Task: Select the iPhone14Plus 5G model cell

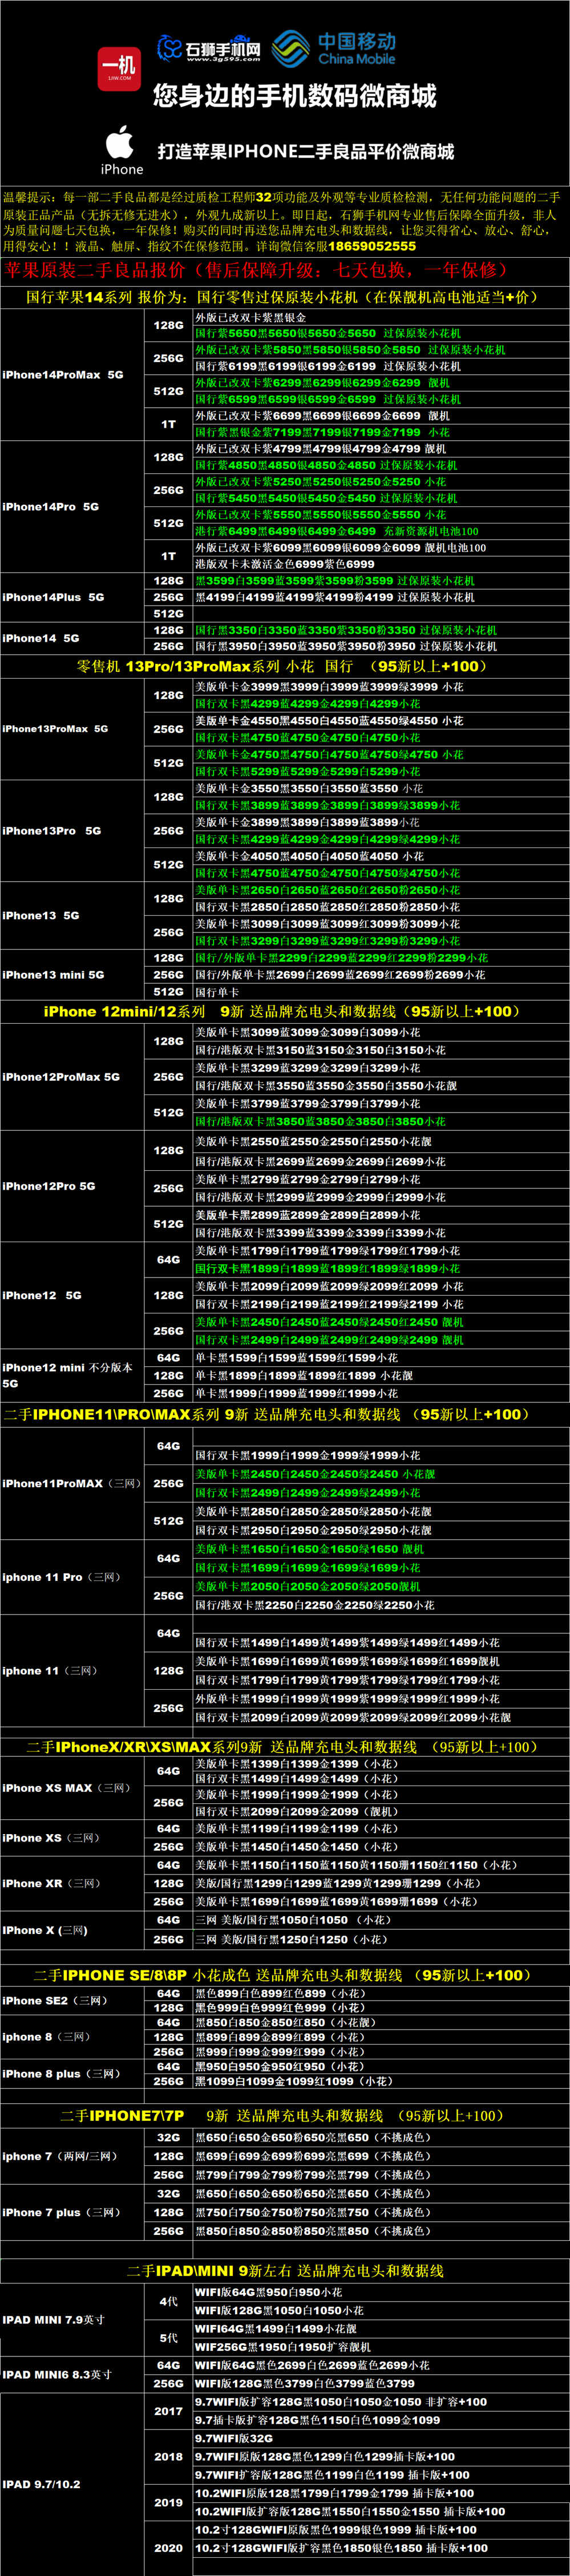Action: [x=72, y=597]
